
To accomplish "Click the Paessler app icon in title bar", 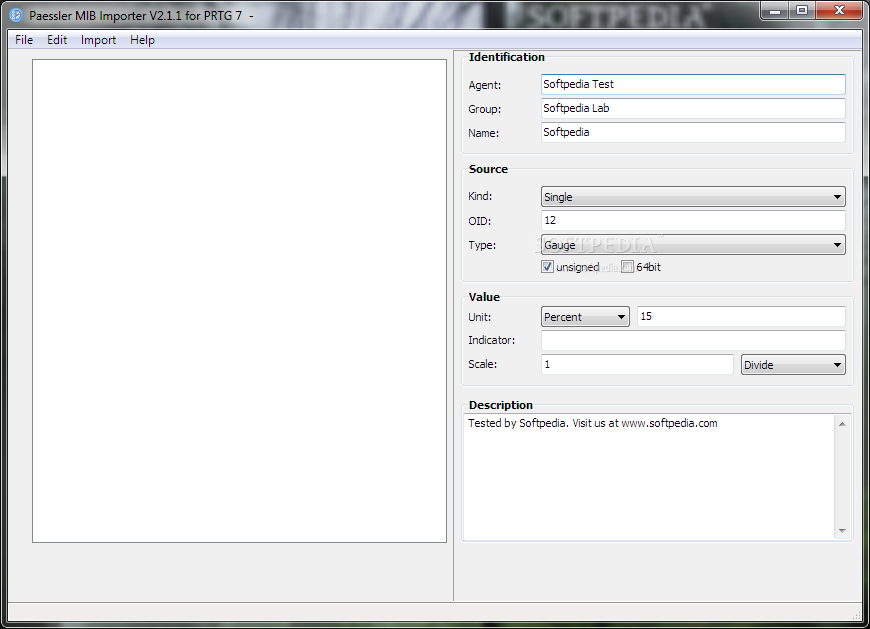I will point(16,15).
